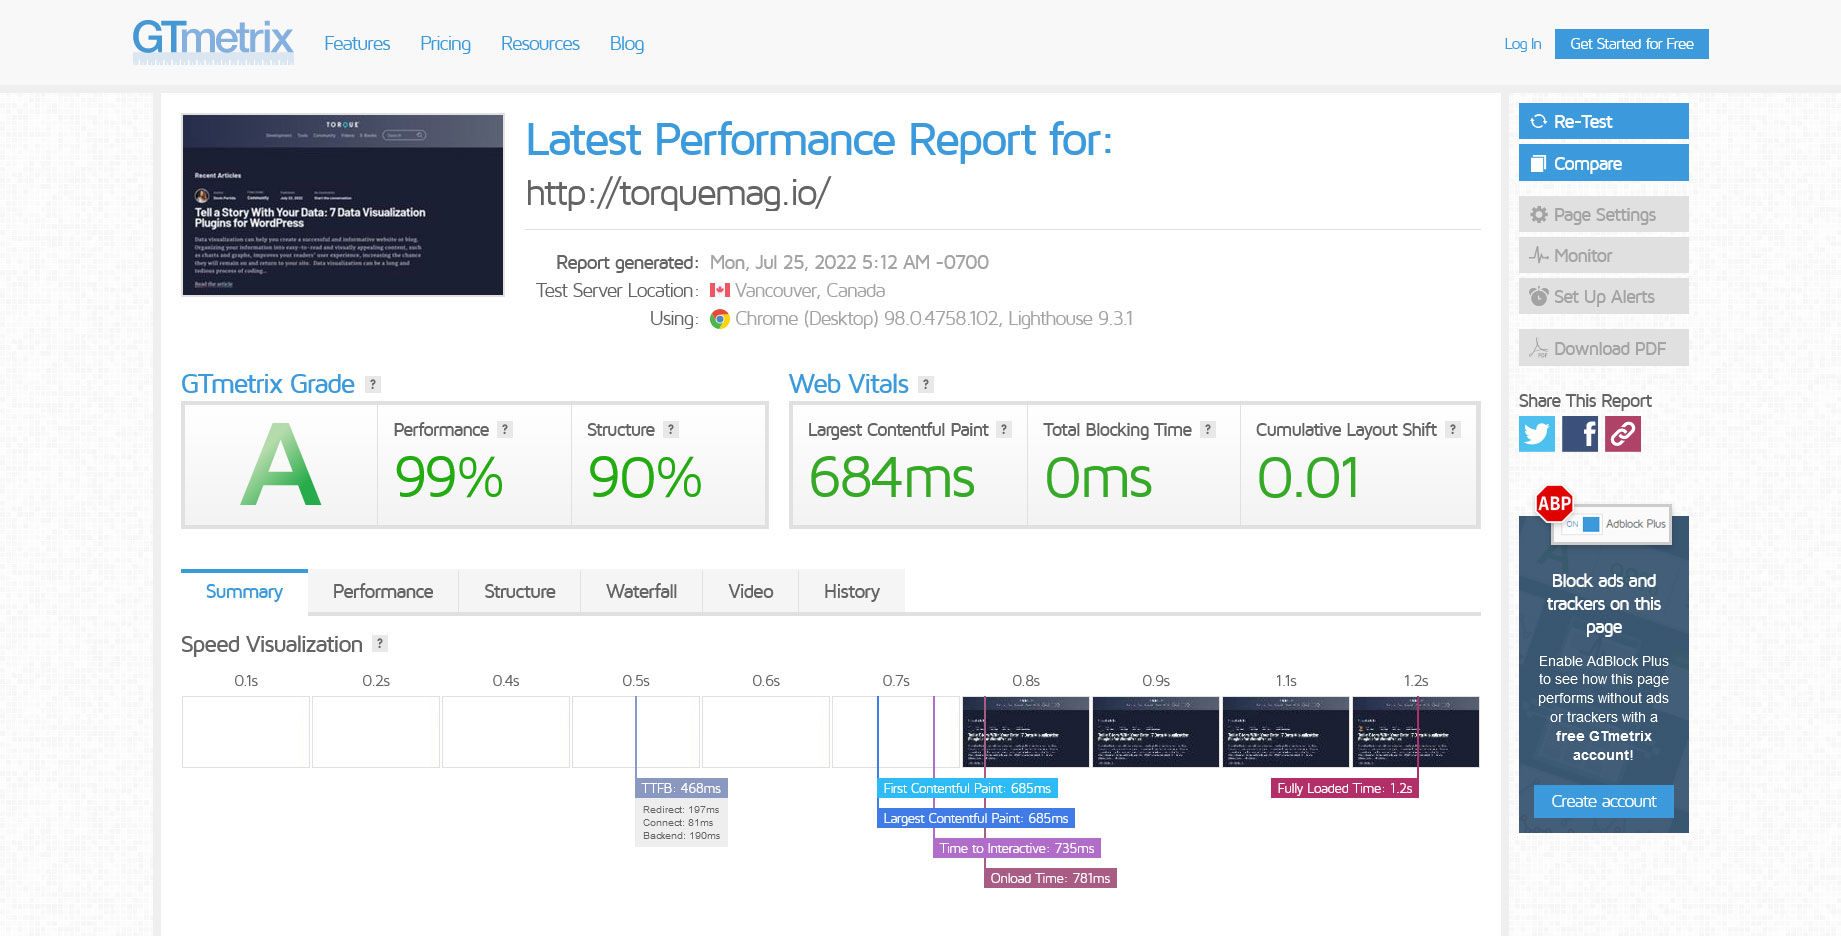Open the History tab

point(852,591)
